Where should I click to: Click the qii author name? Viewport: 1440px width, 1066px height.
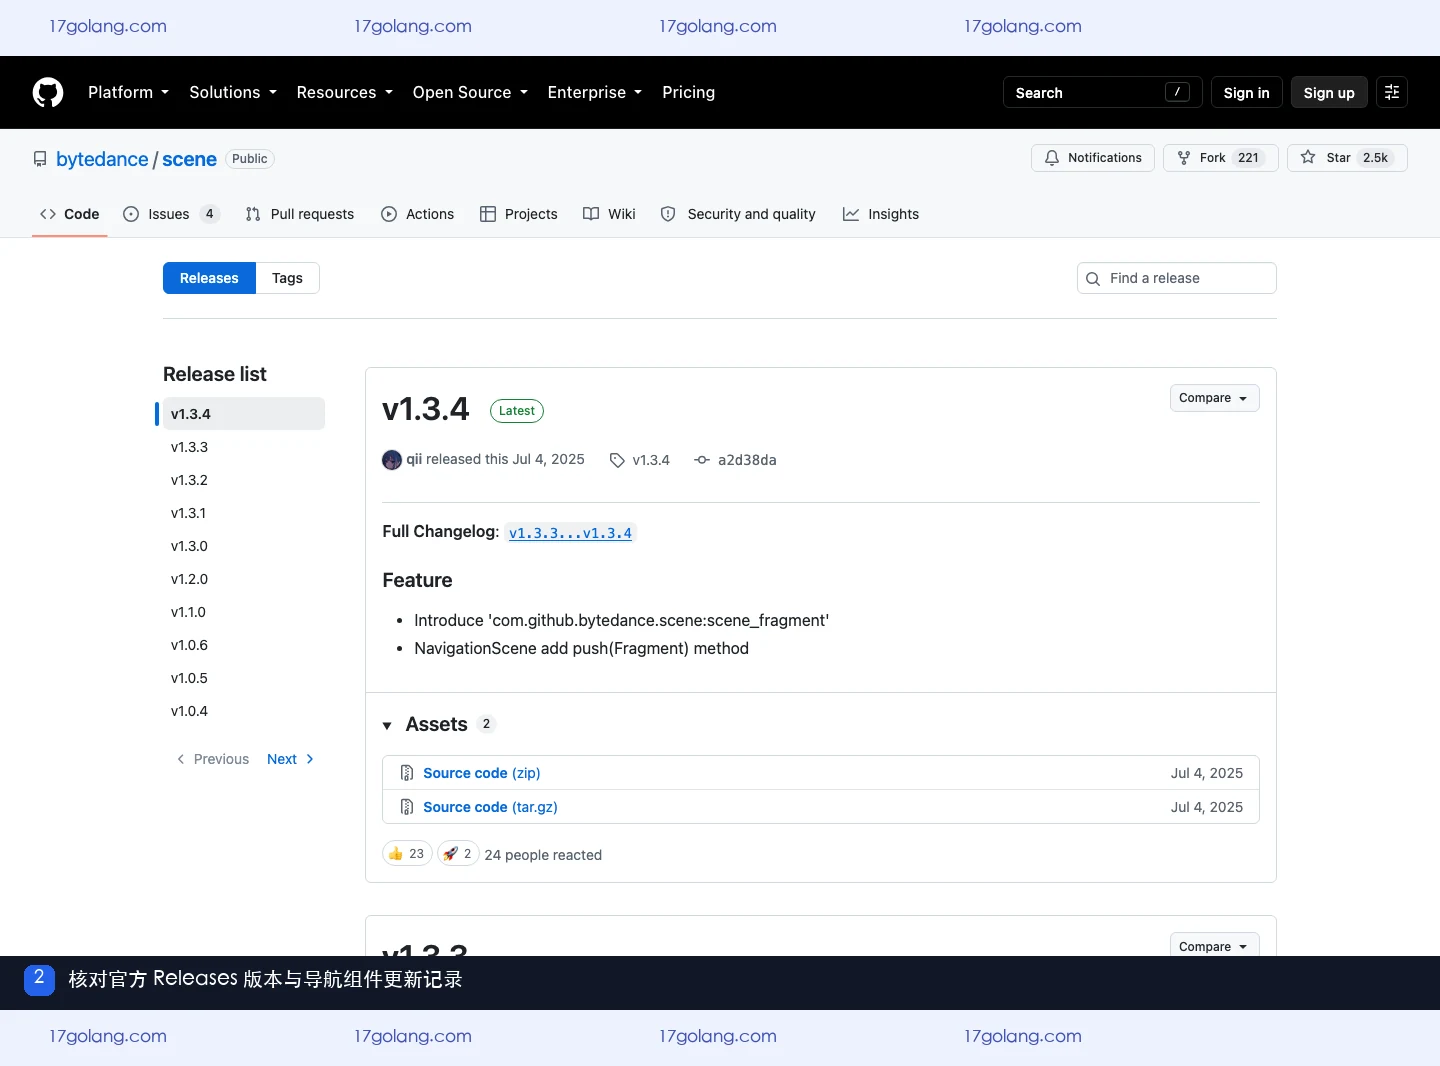tap(414, 459)
